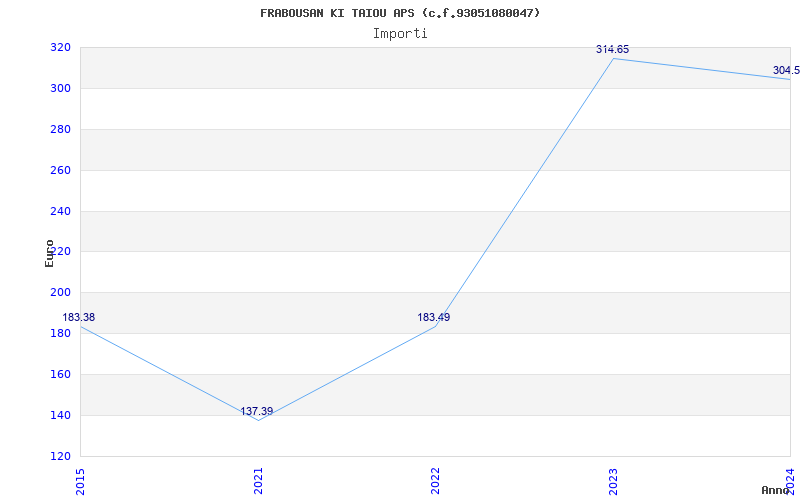Click the 240 y-axis value

tap(60, 211)
